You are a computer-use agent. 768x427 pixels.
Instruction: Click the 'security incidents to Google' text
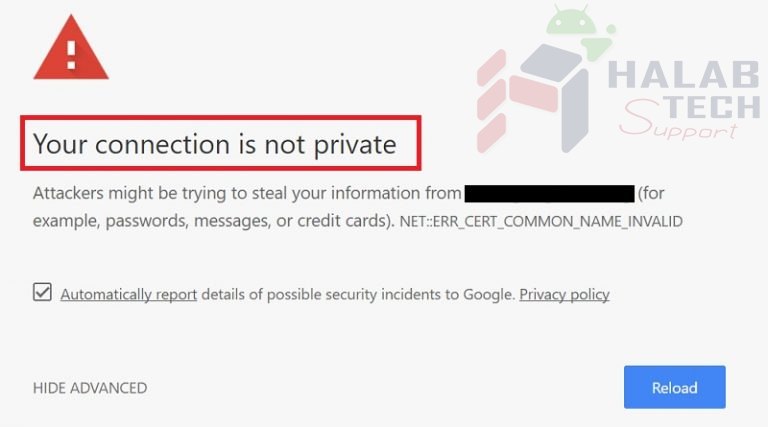420,294
